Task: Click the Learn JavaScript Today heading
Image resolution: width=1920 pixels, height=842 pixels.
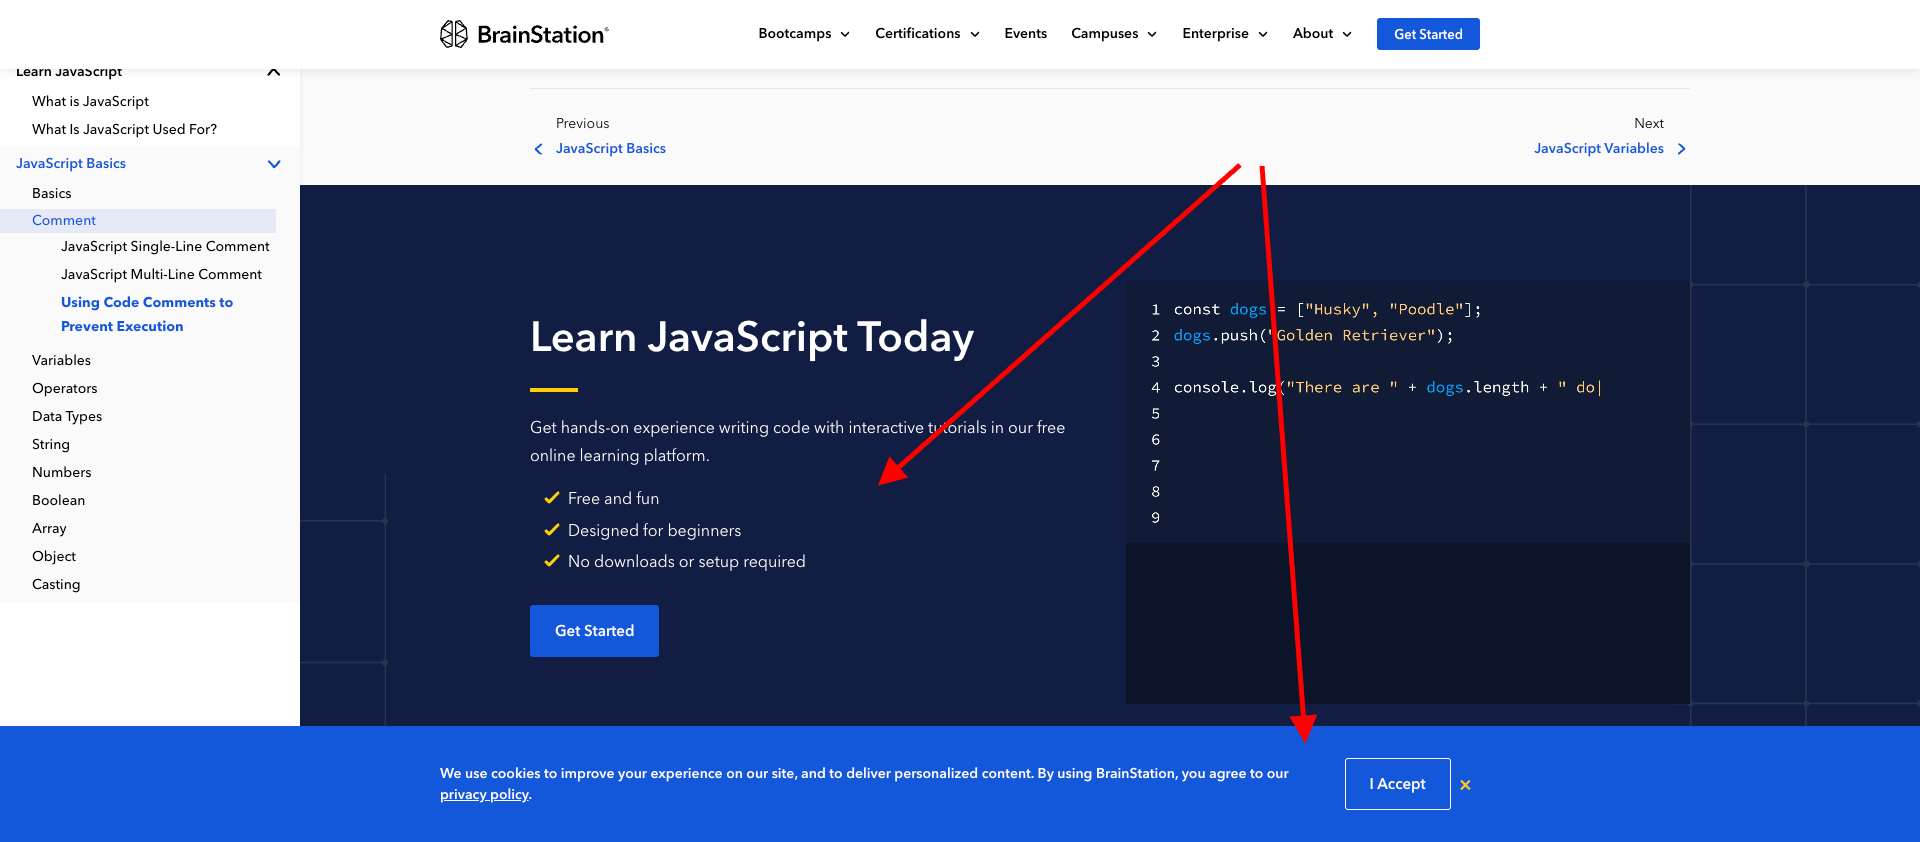Action: pyautogui.click(x=752, y=338)
